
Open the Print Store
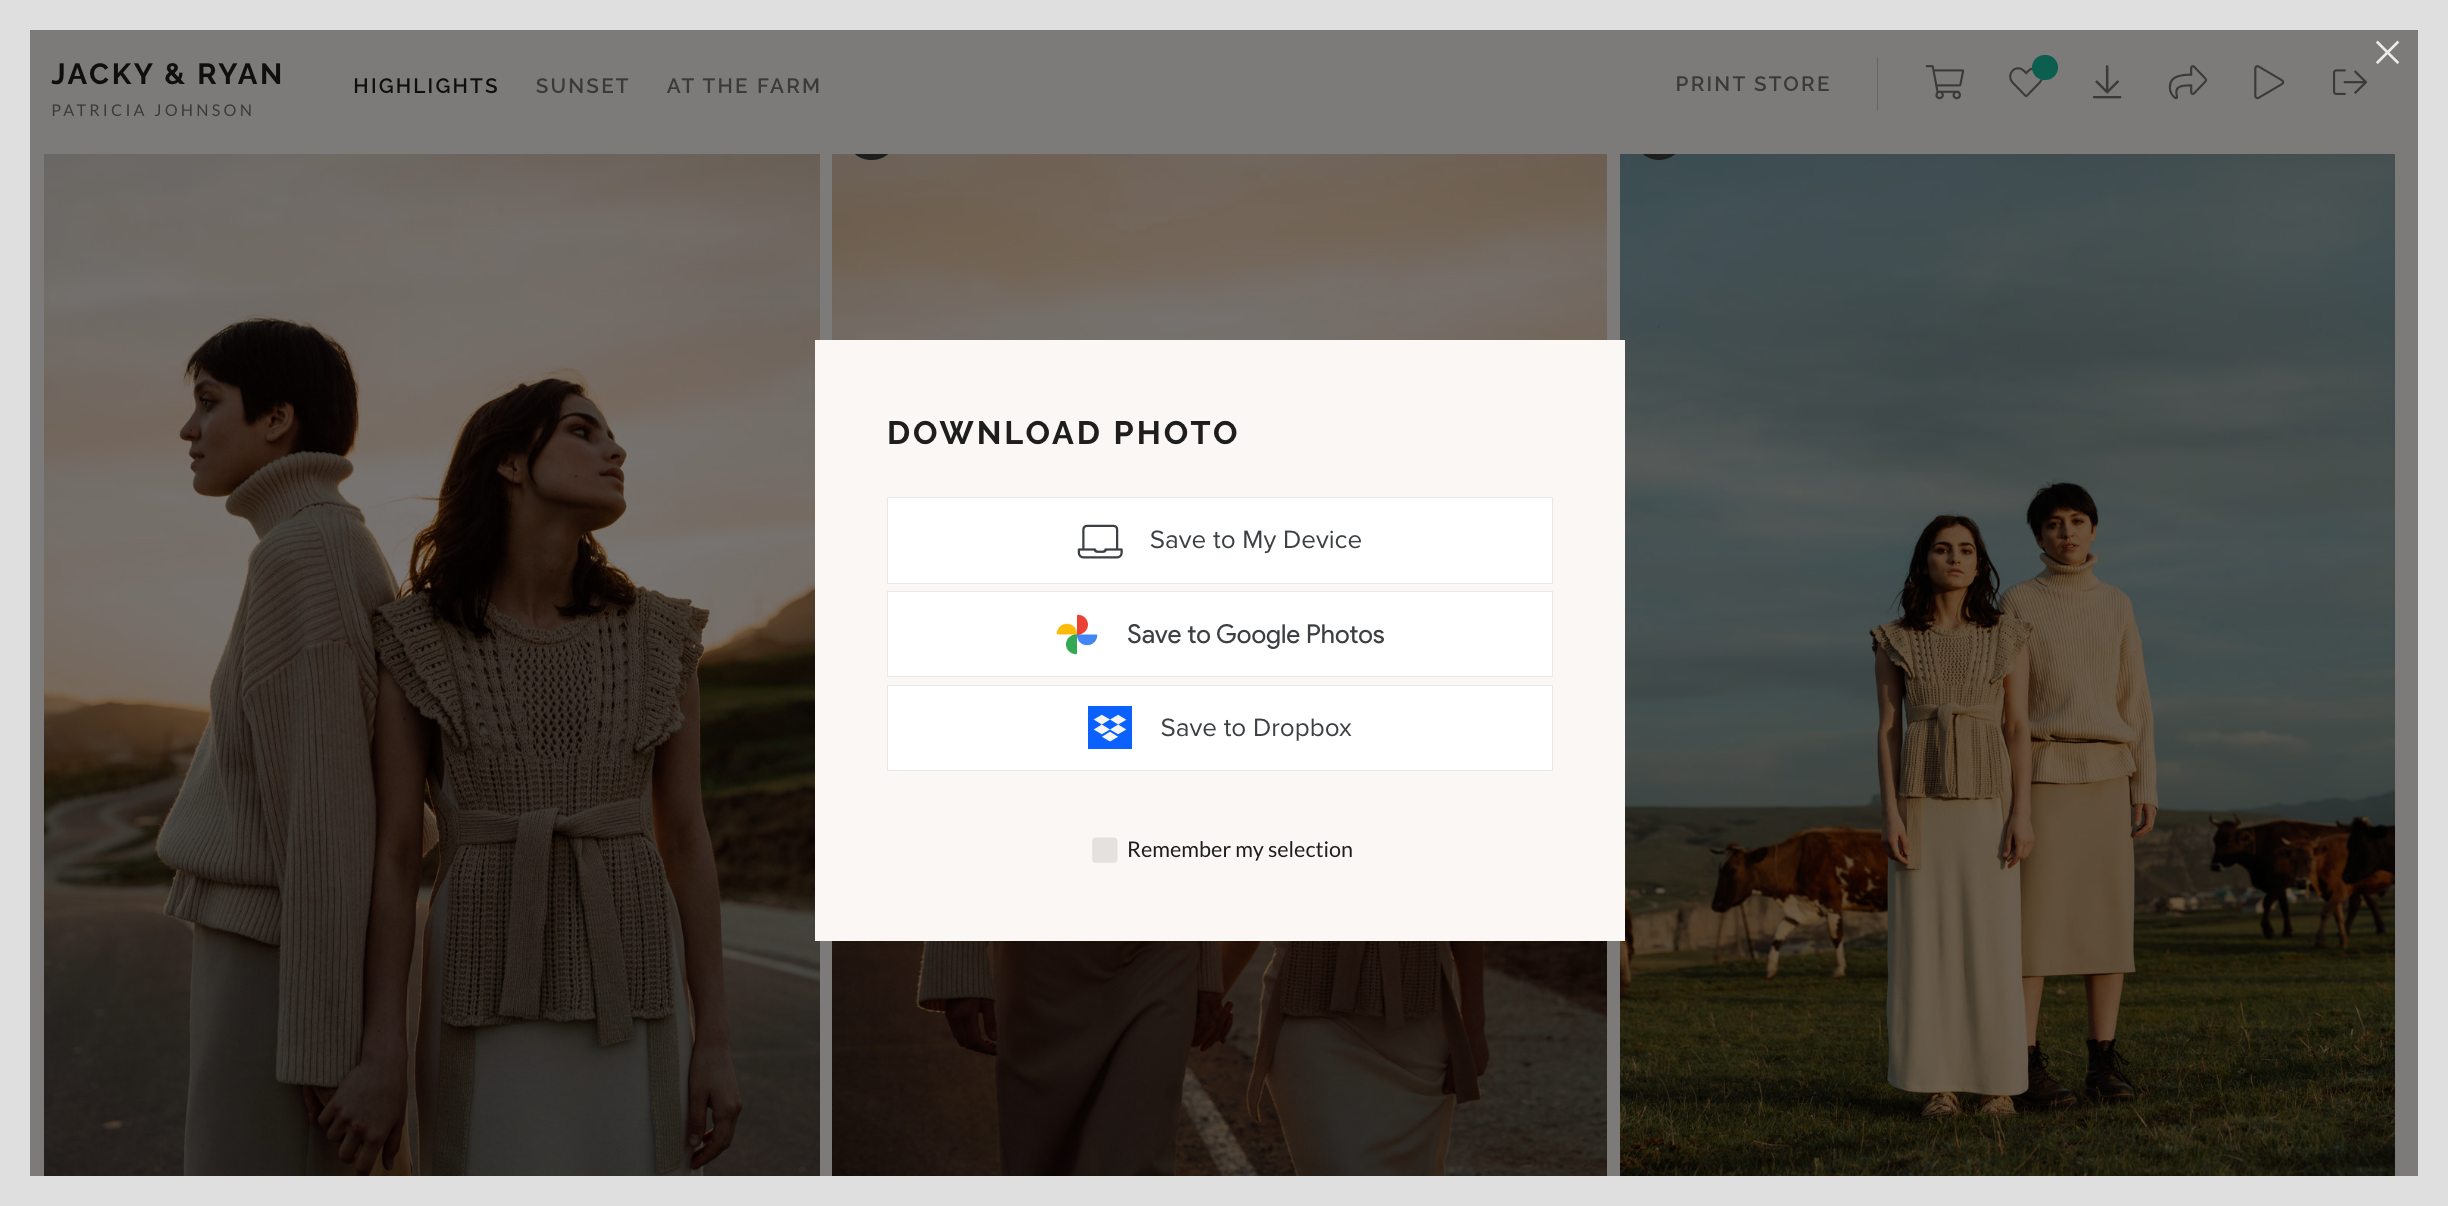point(1752,84)
